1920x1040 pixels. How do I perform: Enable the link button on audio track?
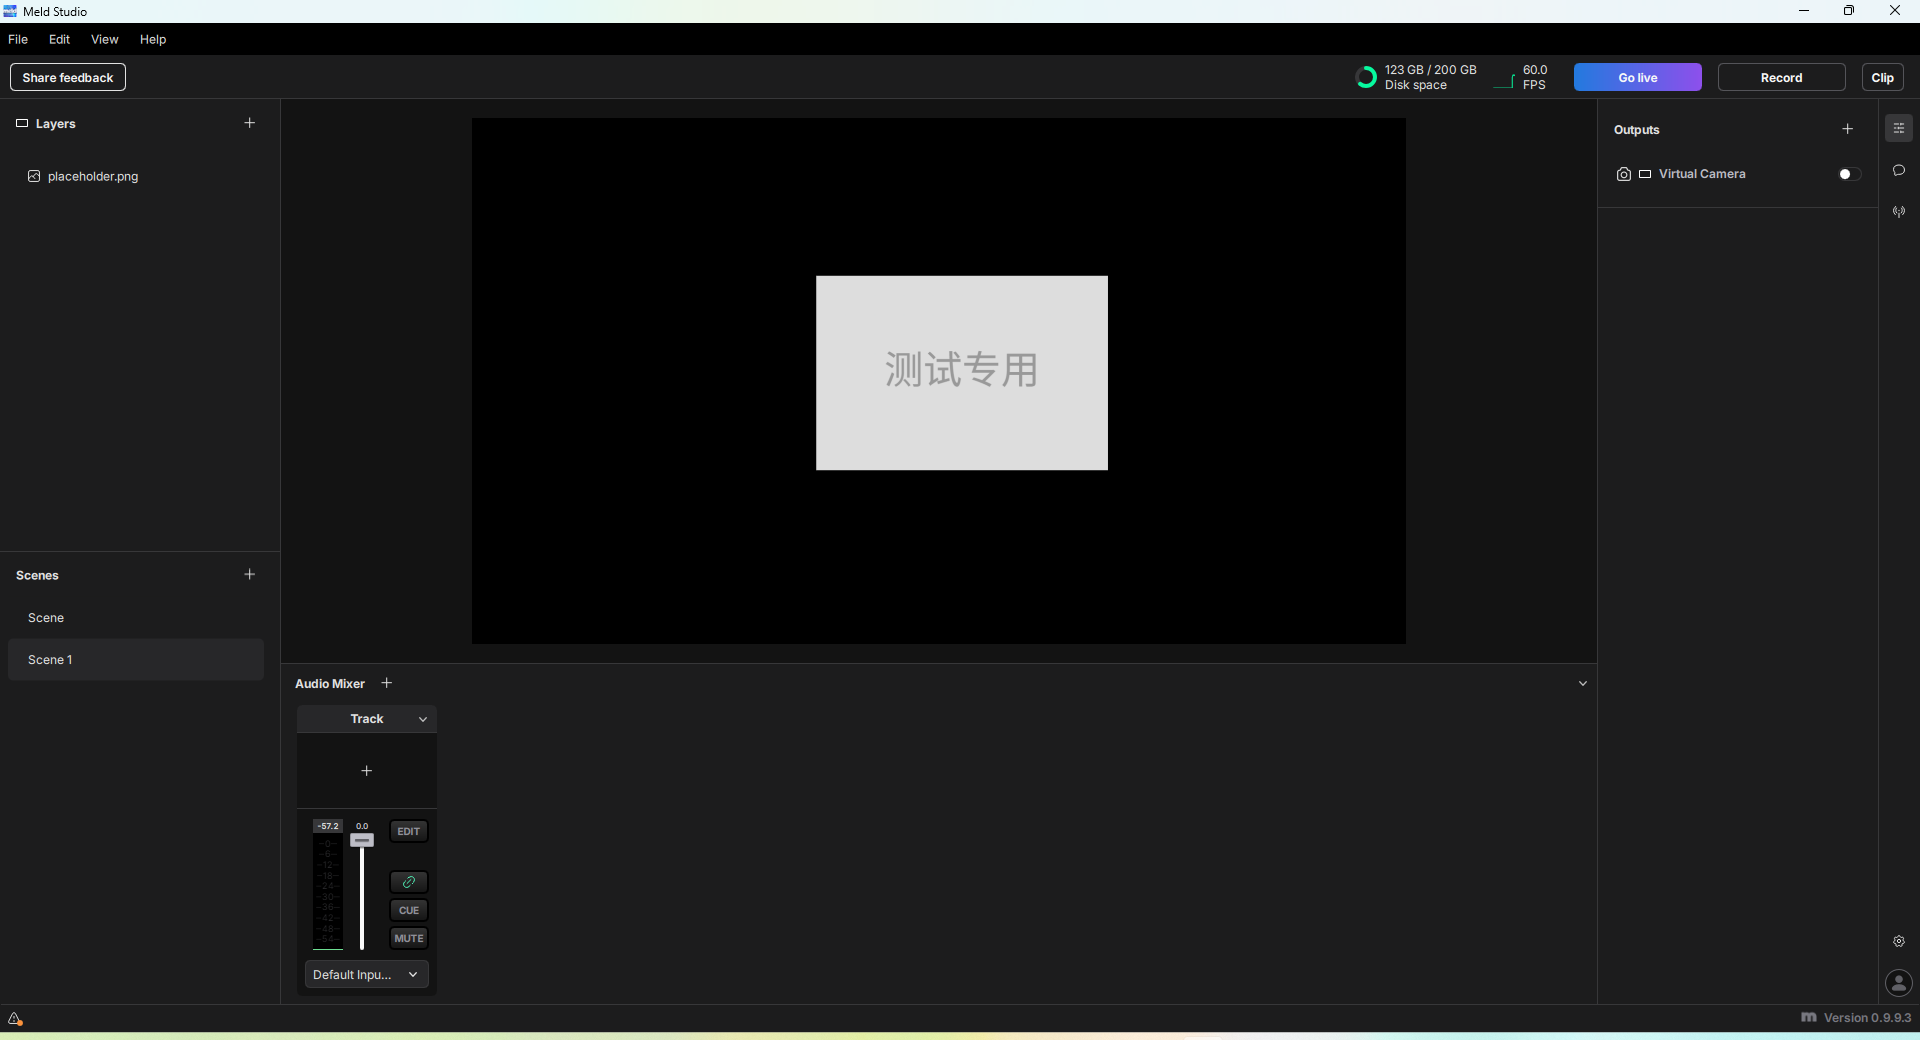[x=408, y=882]
